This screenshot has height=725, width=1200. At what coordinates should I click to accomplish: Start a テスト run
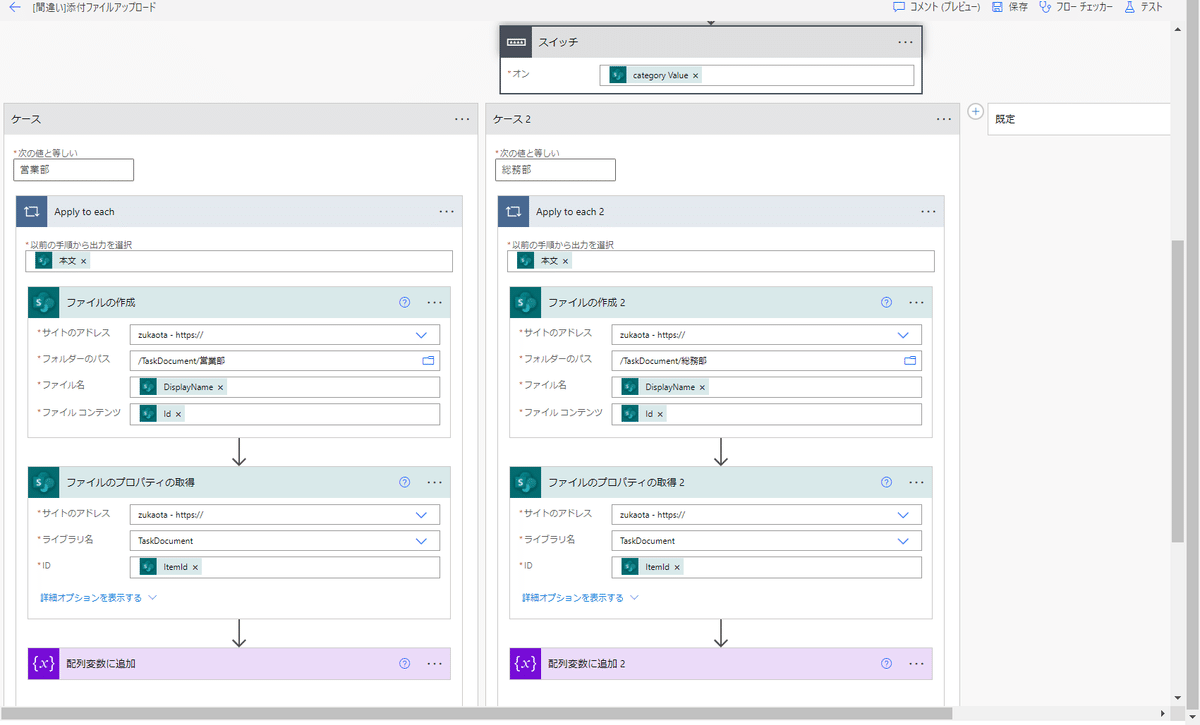[1143, 7]
